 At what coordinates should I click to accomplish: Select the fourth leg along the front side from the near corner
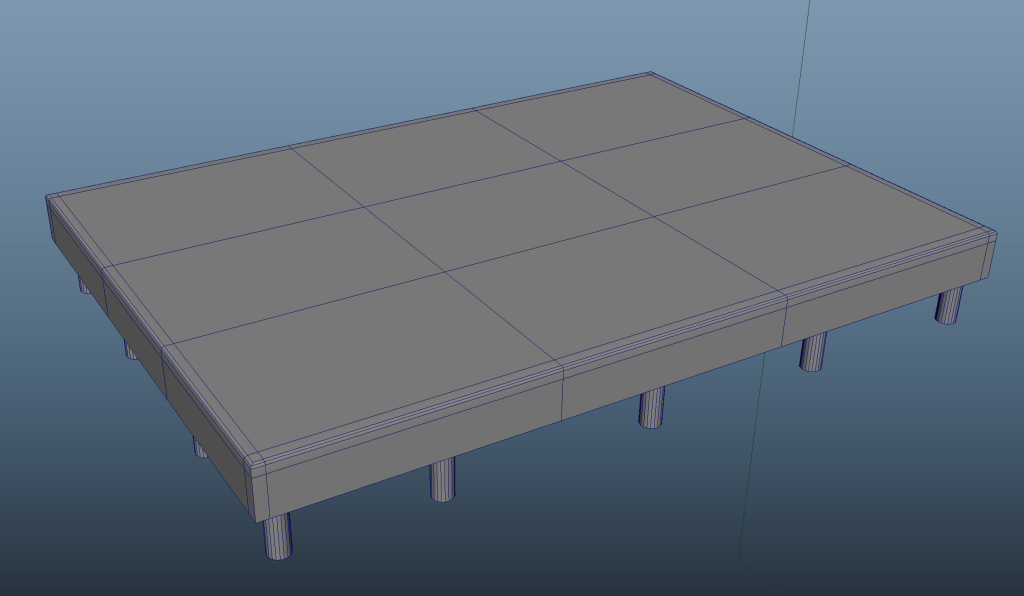(813, 350)
